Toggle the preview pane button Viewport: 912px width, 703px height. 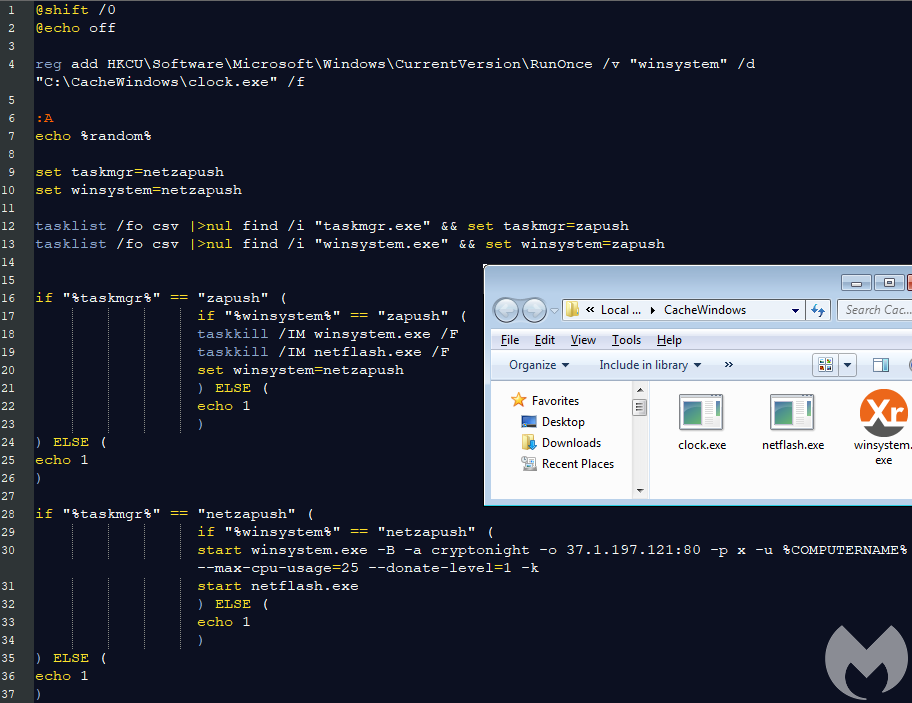tap(881, 365)
